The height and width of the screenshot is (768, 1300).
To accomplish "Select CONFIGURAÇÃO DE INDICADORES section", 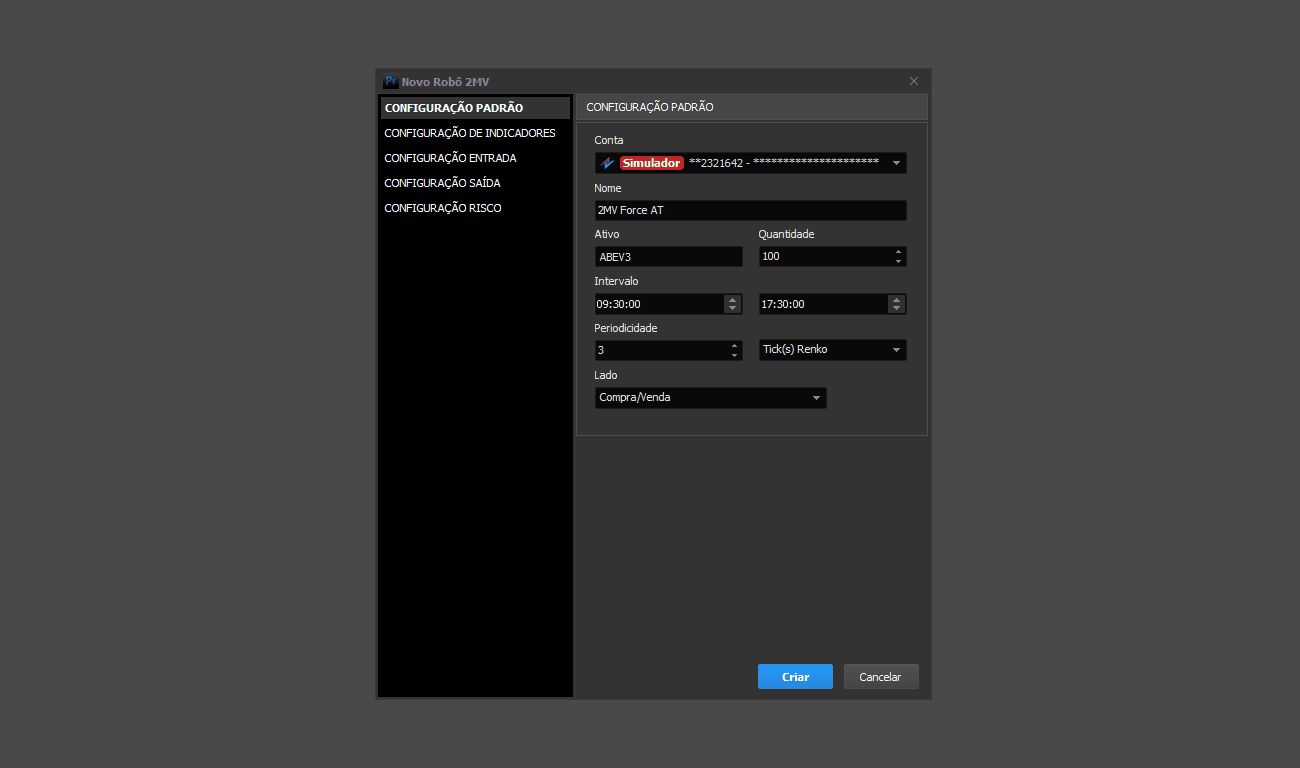I will click(x=470, y=133).
